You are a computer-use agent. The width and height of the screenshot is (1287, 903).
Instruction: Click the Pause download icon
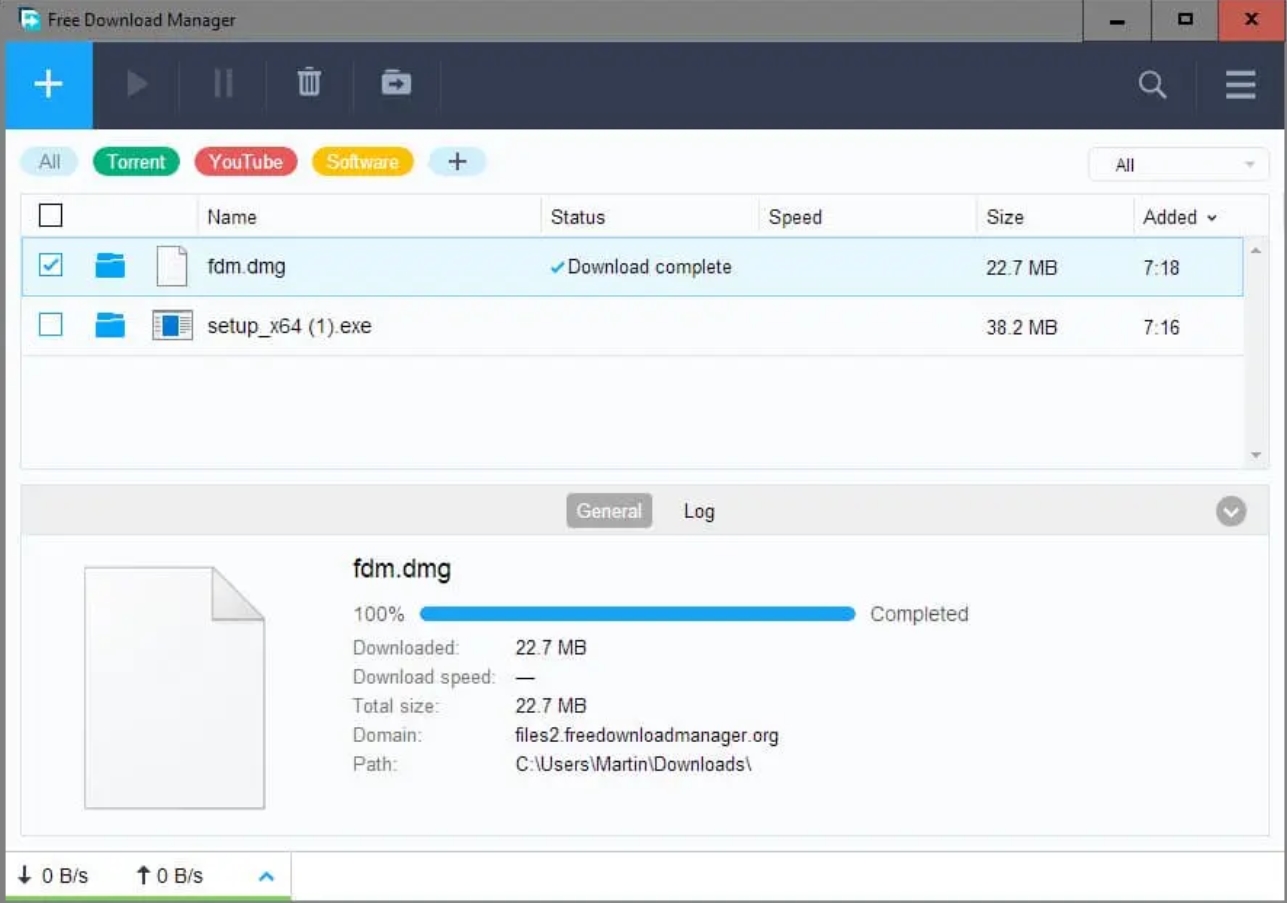[x=223, y=84]
